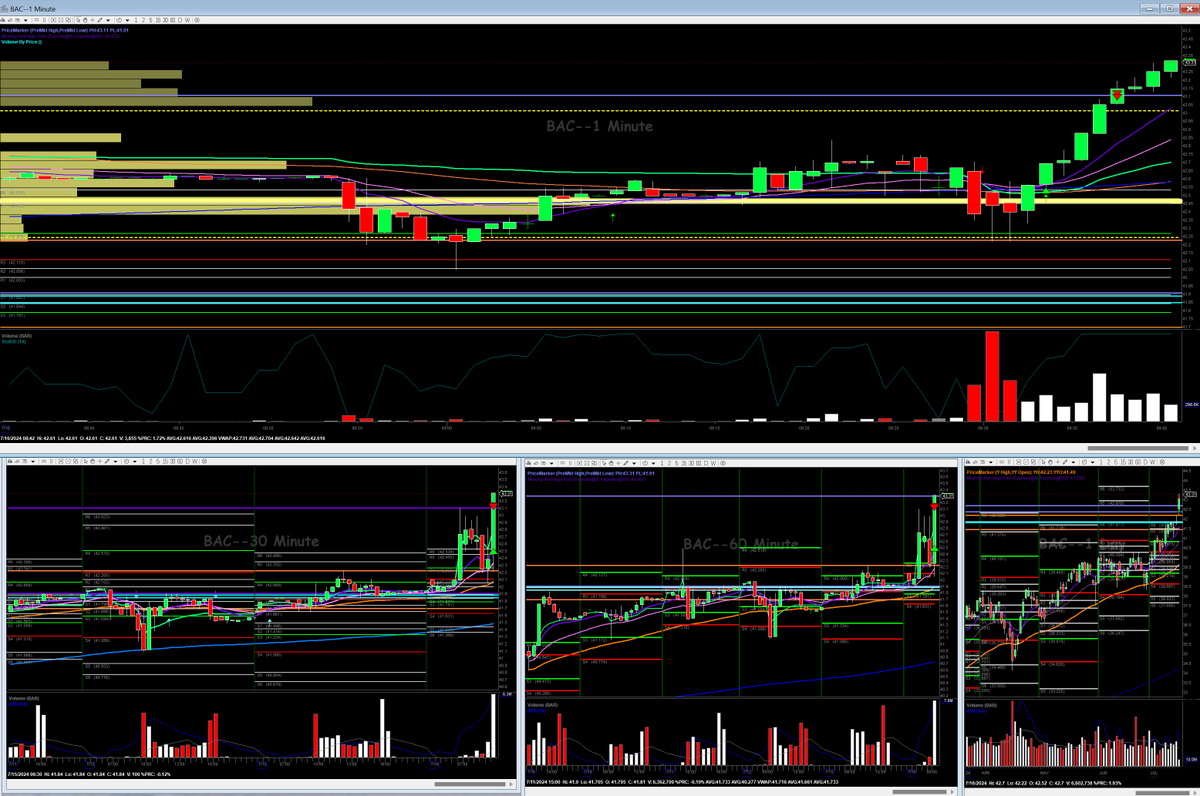Image resolution: width=1200 pixels, height=796 pixels.
Task: Select the hand pan tool in BAC 1 Minute toolbar
Action: (x=85, y=20)
